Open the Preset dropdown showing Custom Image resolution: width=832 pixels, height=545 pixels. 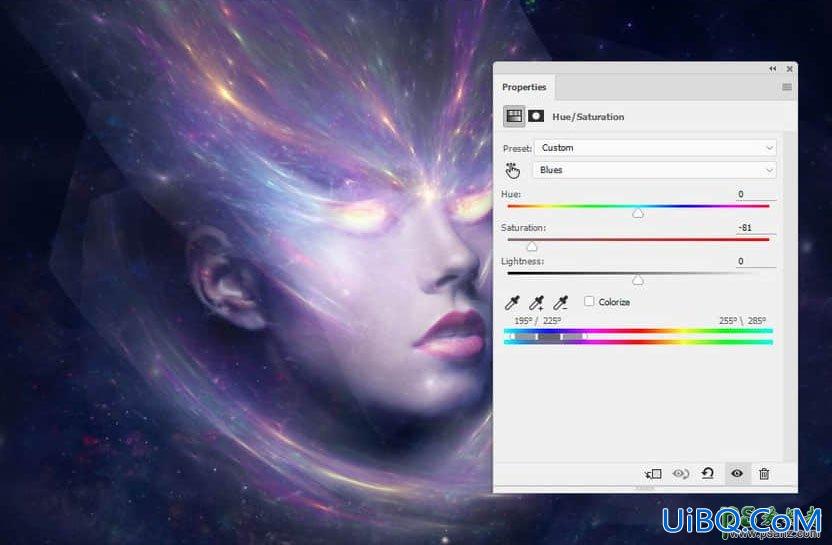point(655,148)
